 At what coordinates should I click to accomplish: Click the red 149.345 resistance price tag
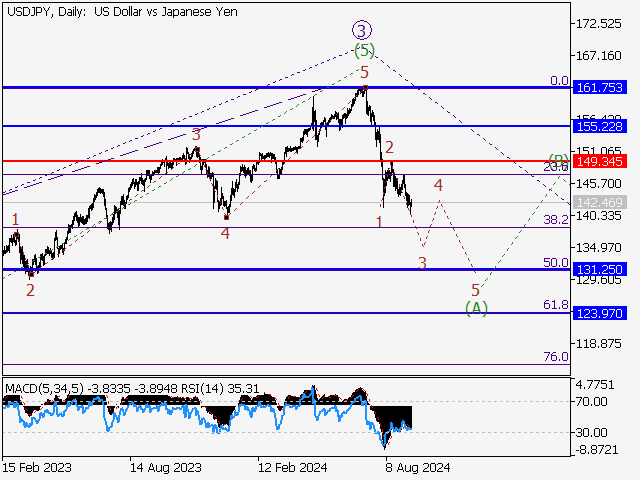pos(599,160)
